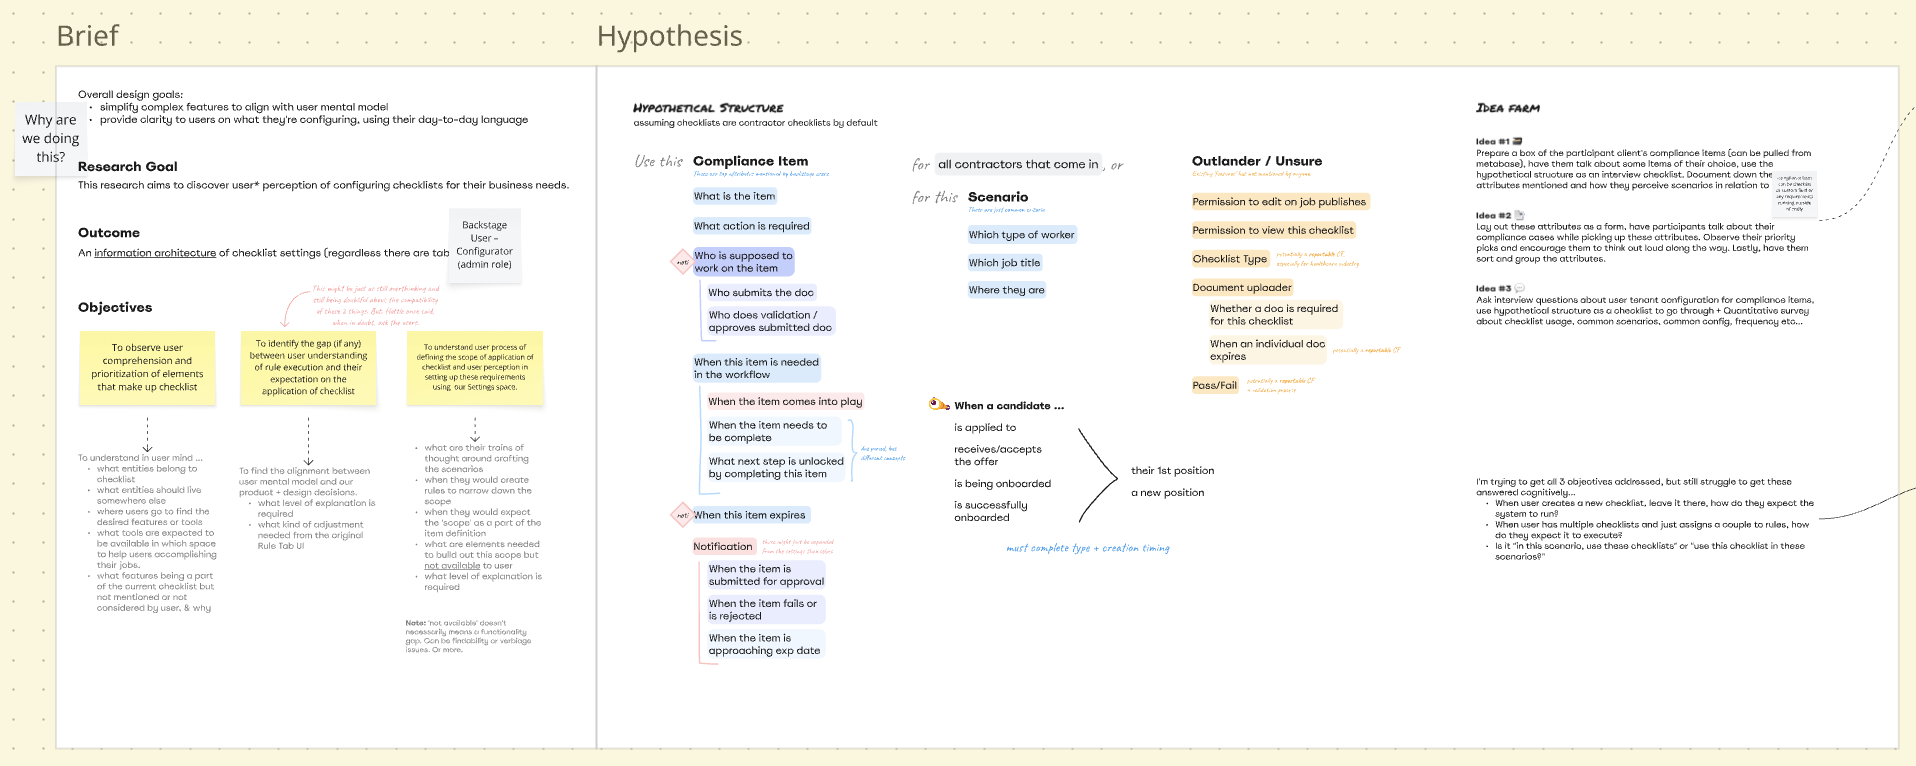Click the box emoji after Idea #1
The image size is (1916, 766).
[1517, 142]
